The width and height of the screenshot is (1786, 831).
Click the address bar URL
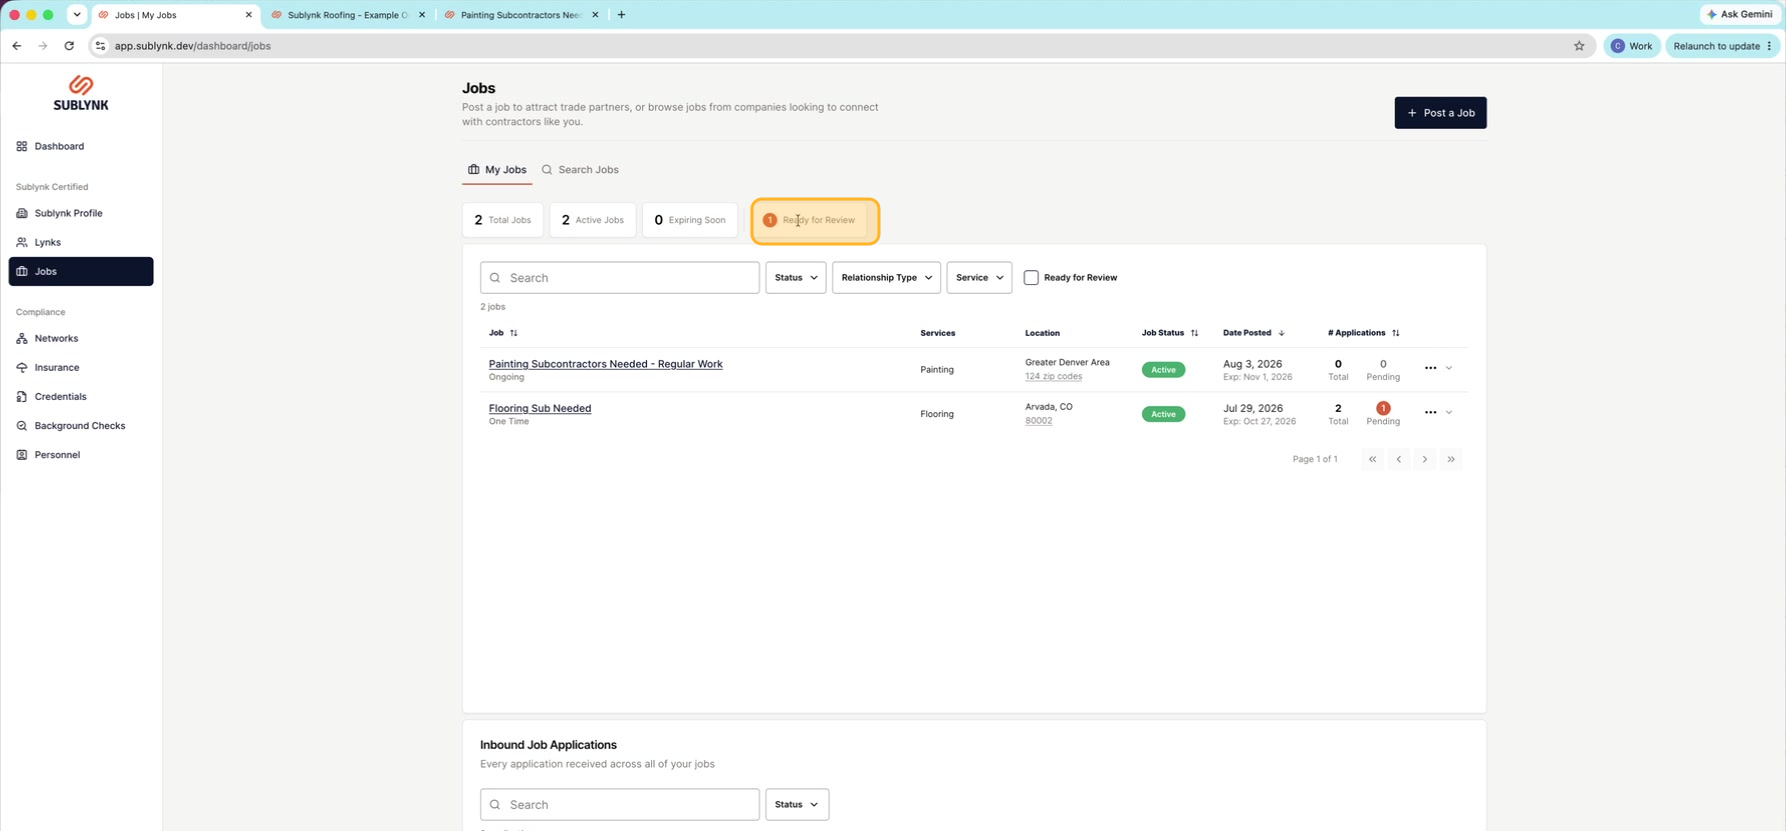click(193, 46)
